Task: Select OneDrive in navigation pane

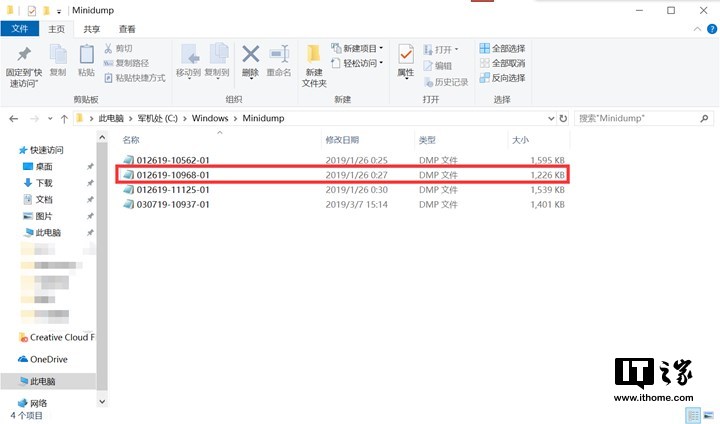Action: 48,359
